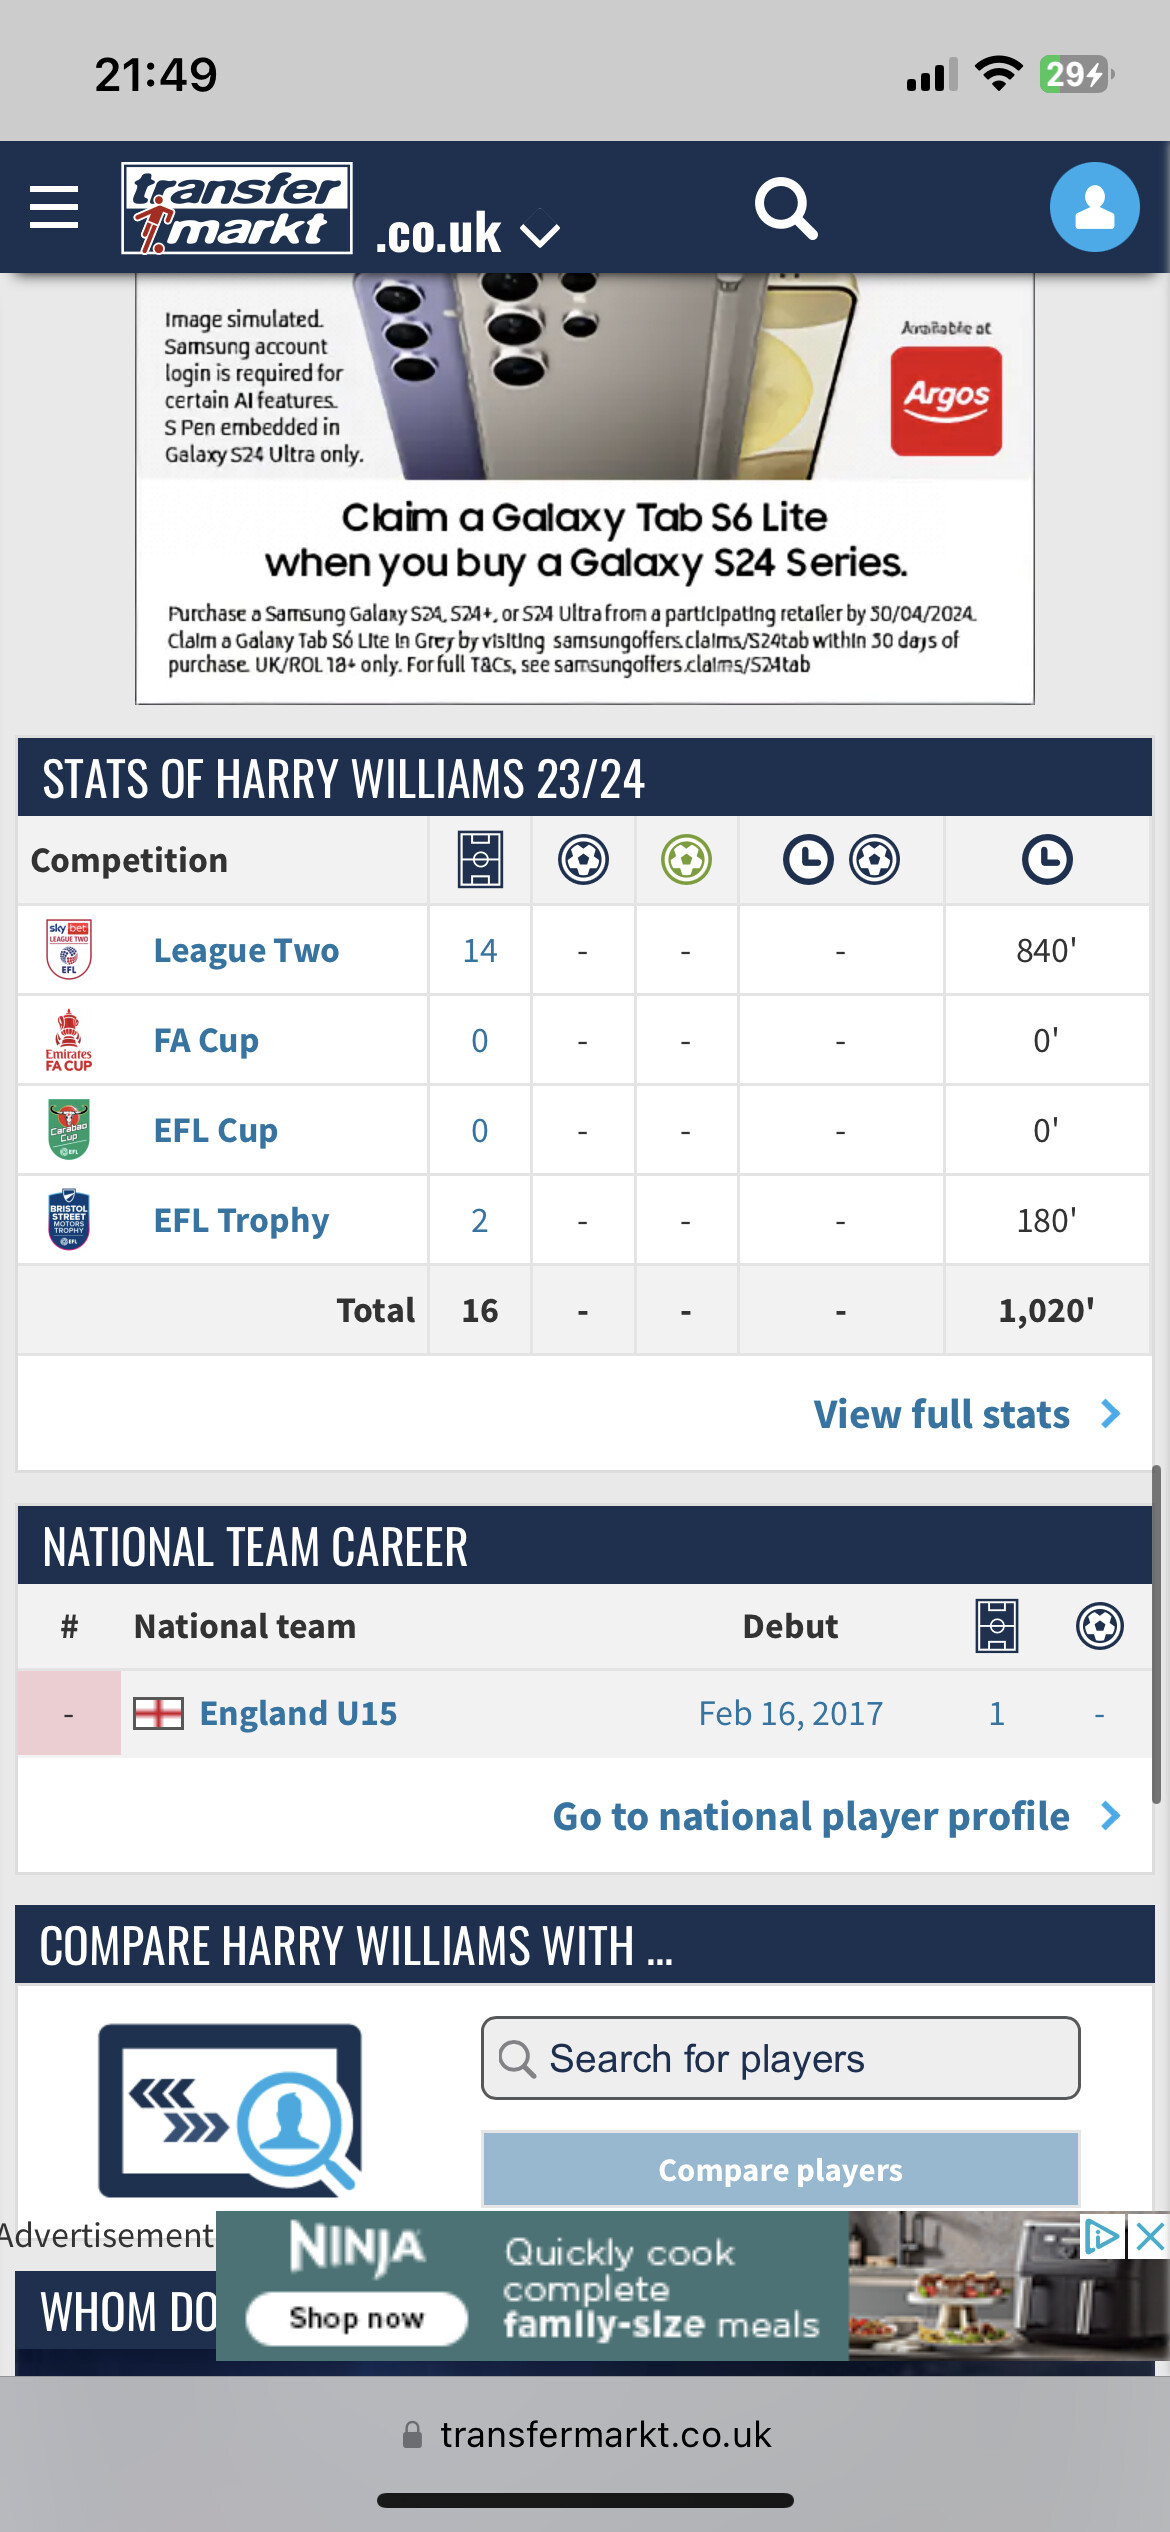Tap the England flag icon
The width and height of the screenshot is (1170, 2532).
(x=158, y=1714)
